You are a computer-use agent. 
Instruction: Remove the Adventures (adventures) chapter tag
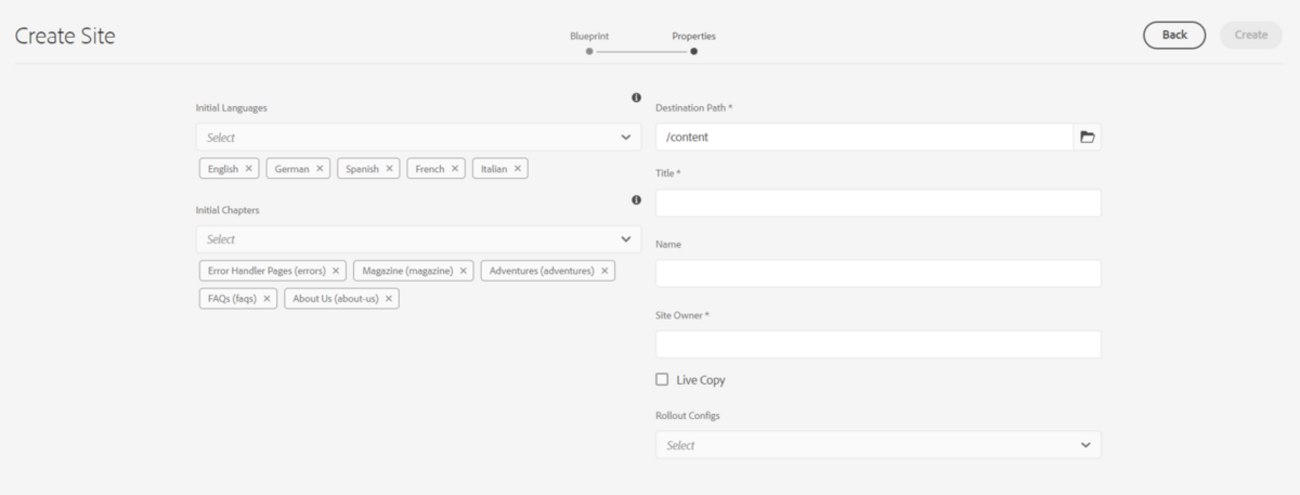click(604, 271)
